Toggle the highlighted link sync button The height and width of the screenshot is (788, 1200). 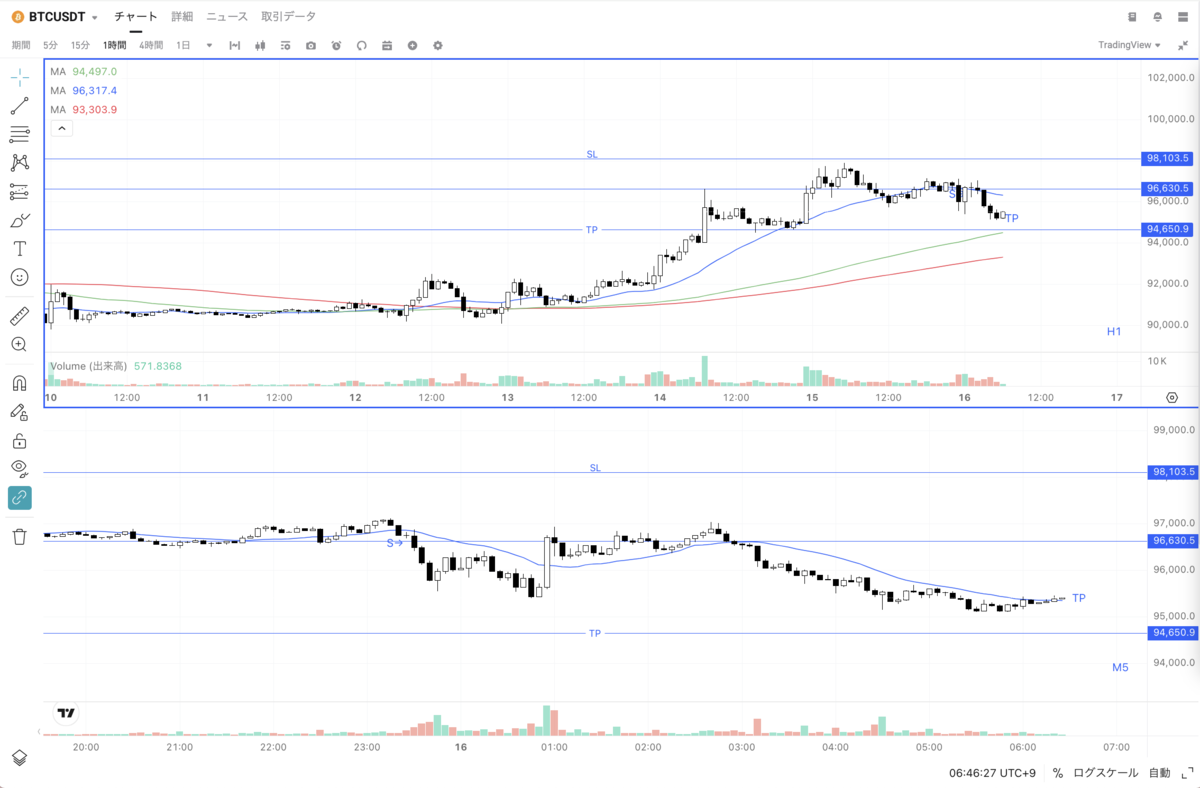(20, 497)
